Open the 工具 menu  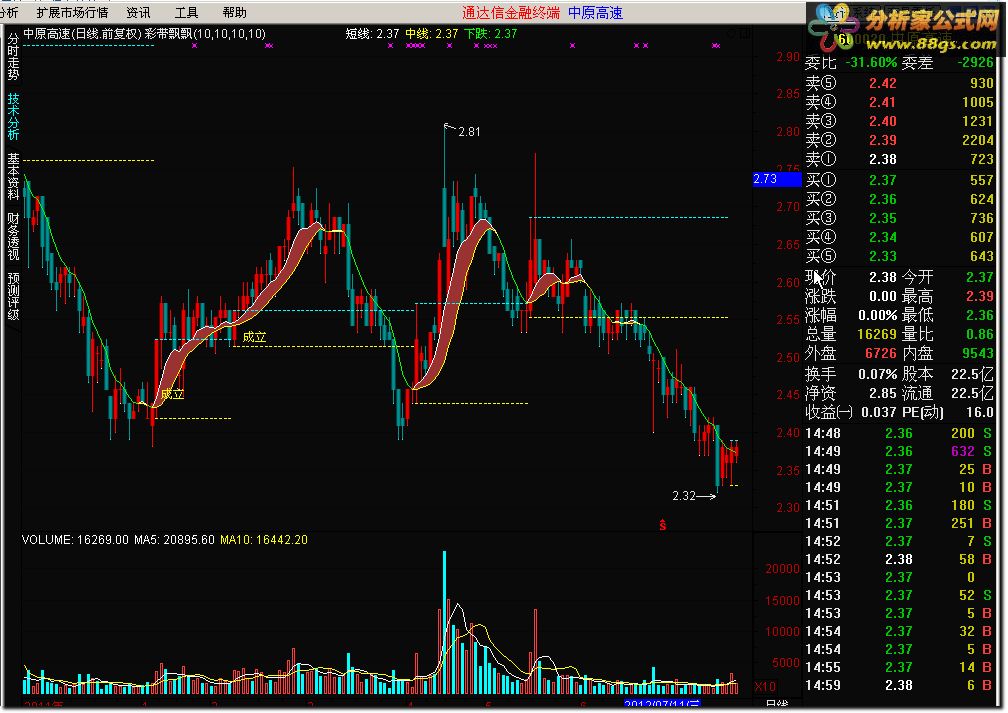[186, 12]
